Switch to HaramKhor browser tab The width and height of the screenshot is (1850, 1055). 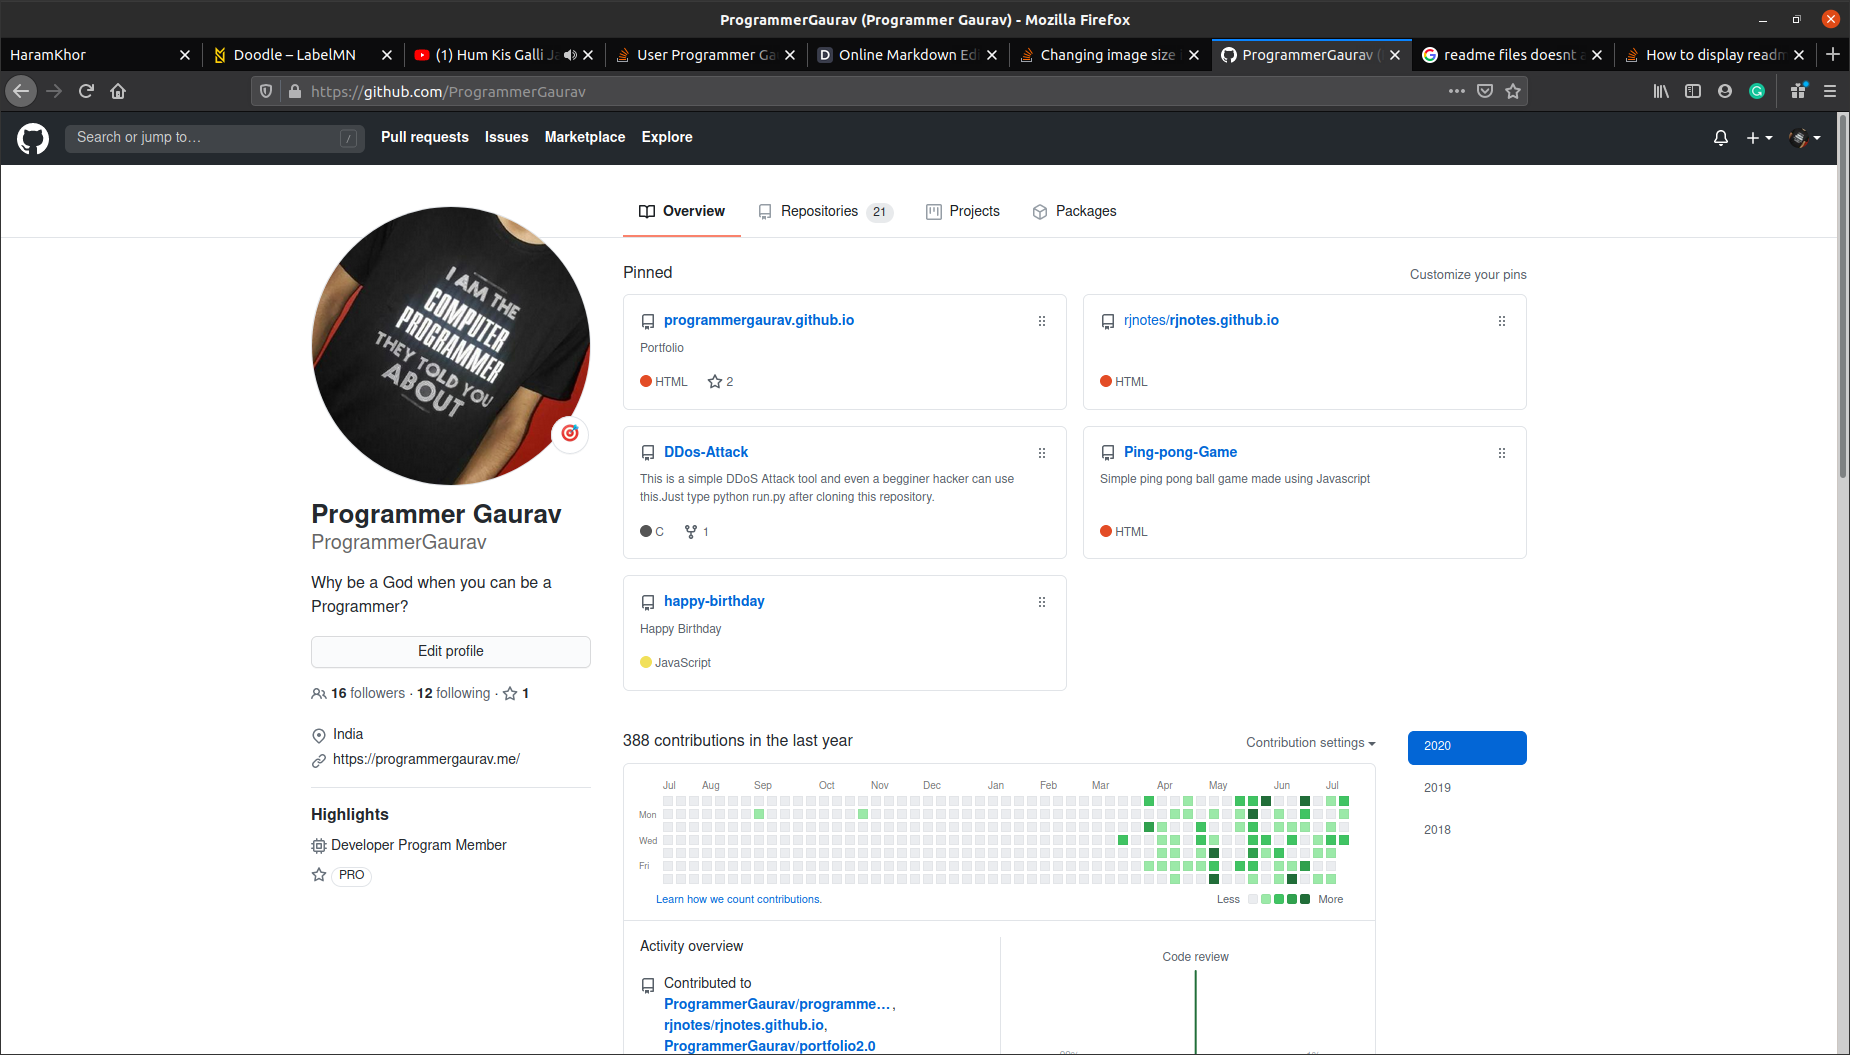100,55
